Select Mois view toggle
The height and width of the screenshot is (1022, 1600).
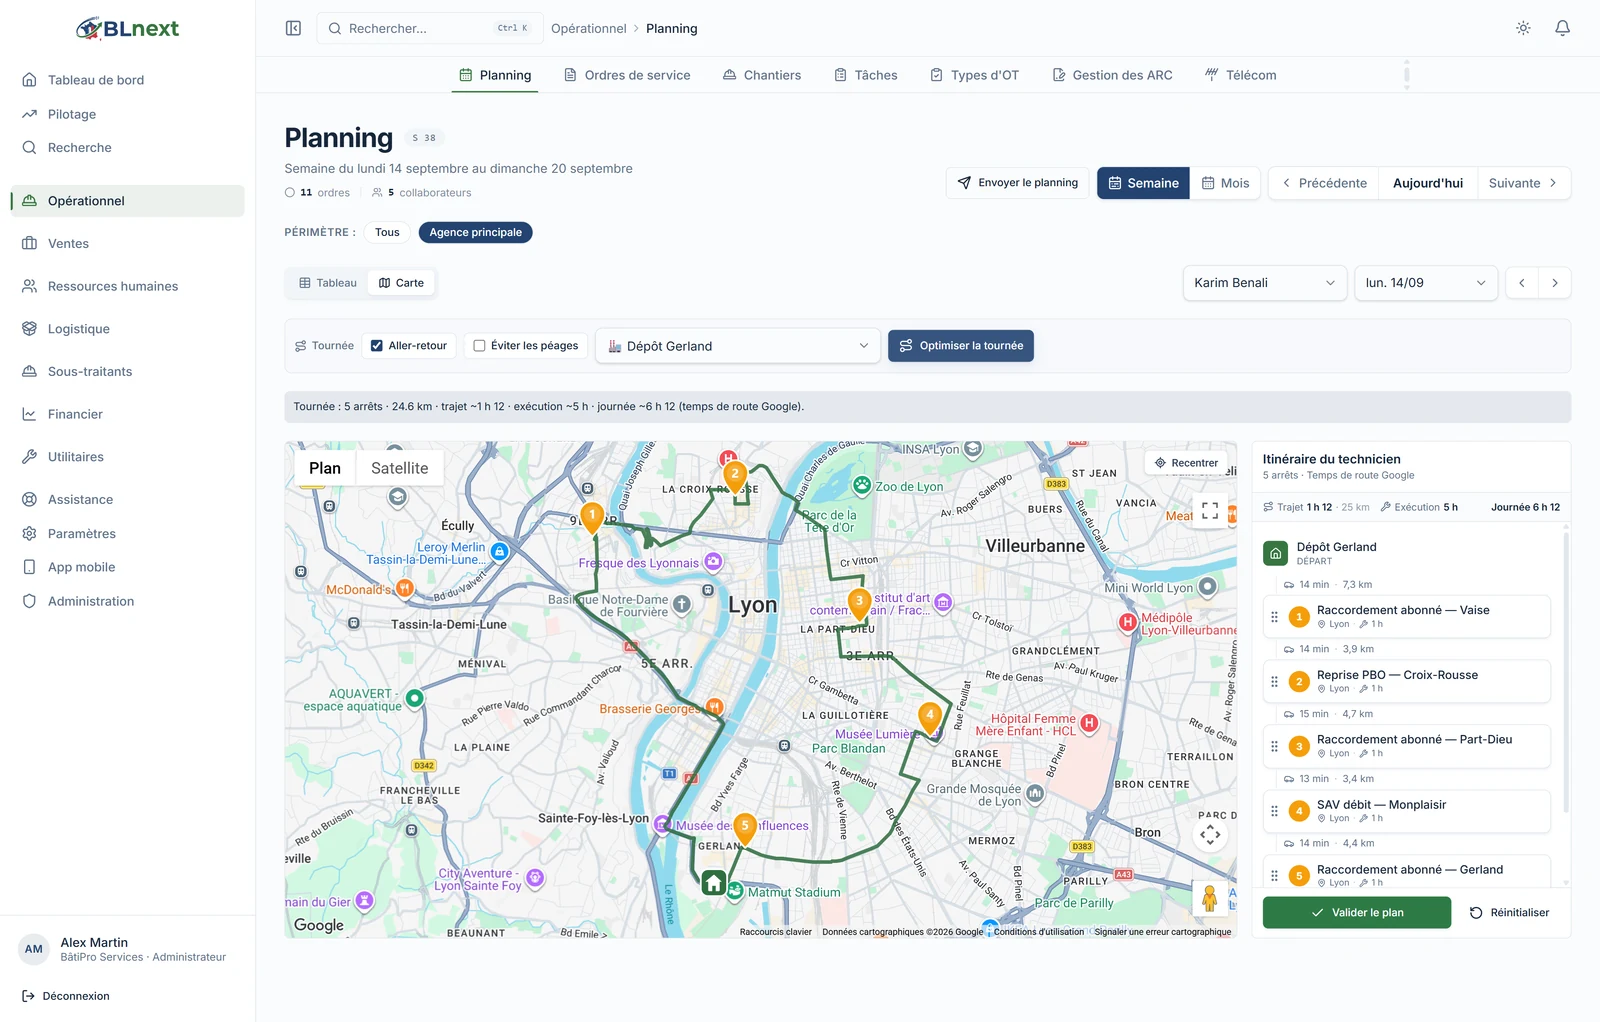pyautogui.click(x=1225, y=183)
